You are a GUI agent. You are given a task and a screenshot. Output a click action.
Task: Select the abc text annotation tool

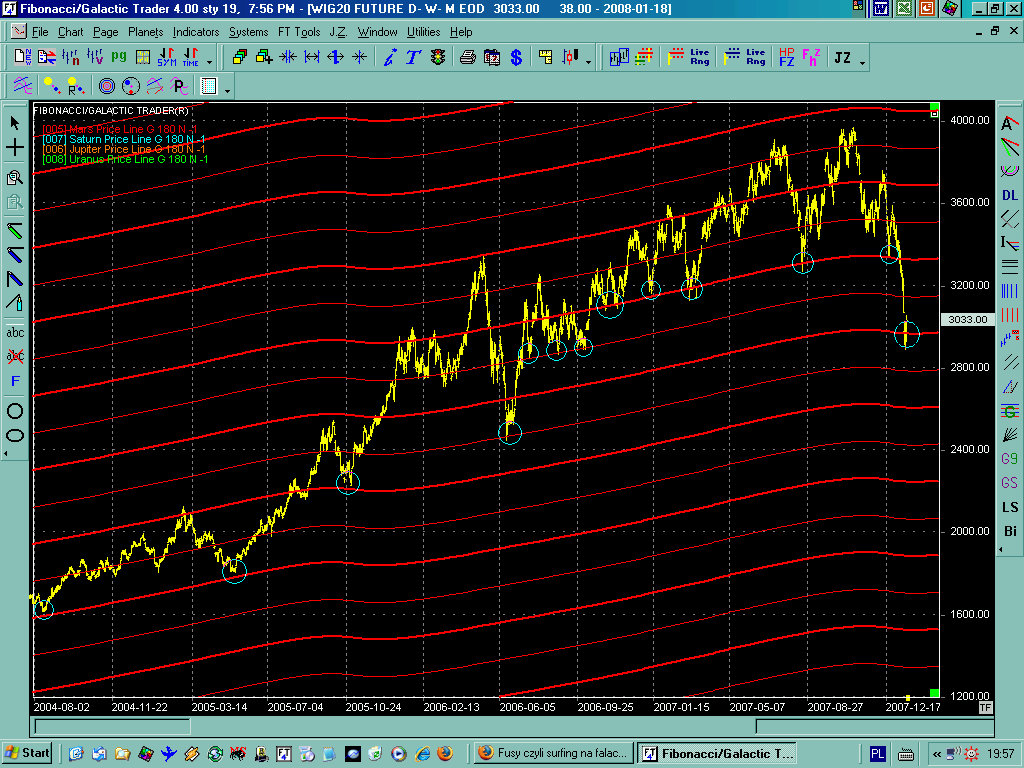pos(15,332)
